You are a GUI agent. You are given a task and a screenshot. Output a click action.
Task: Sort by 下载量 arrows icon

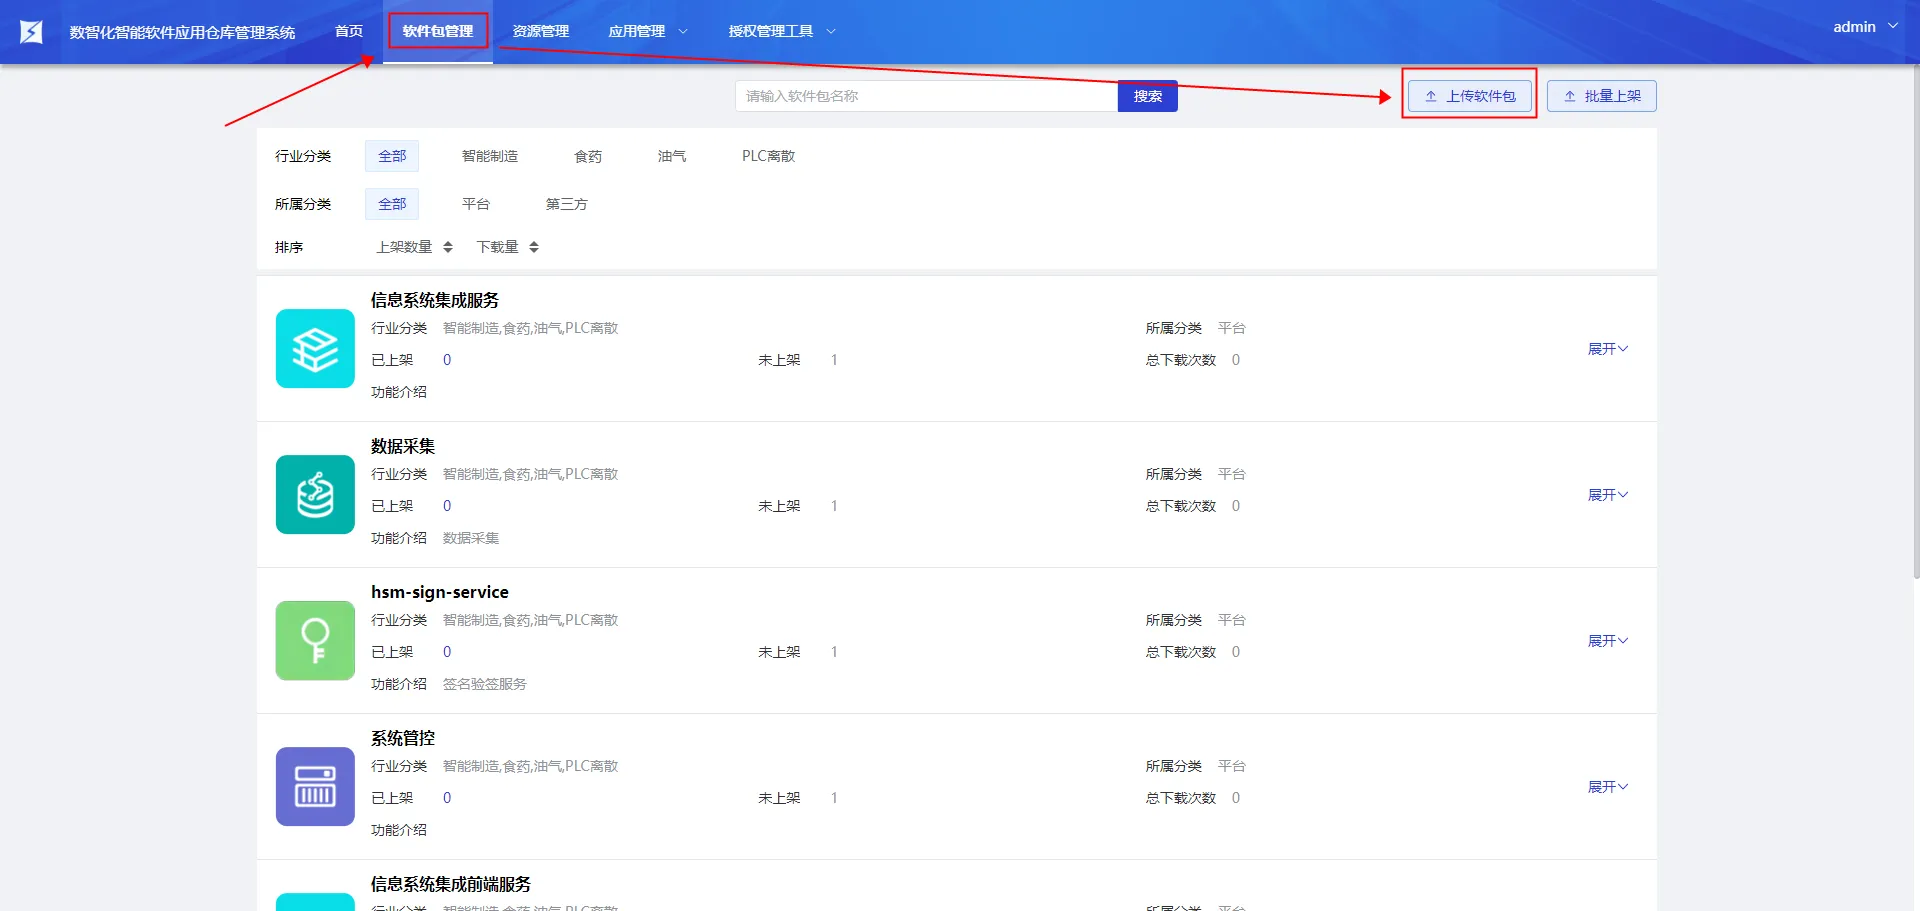tap(534, 247)
